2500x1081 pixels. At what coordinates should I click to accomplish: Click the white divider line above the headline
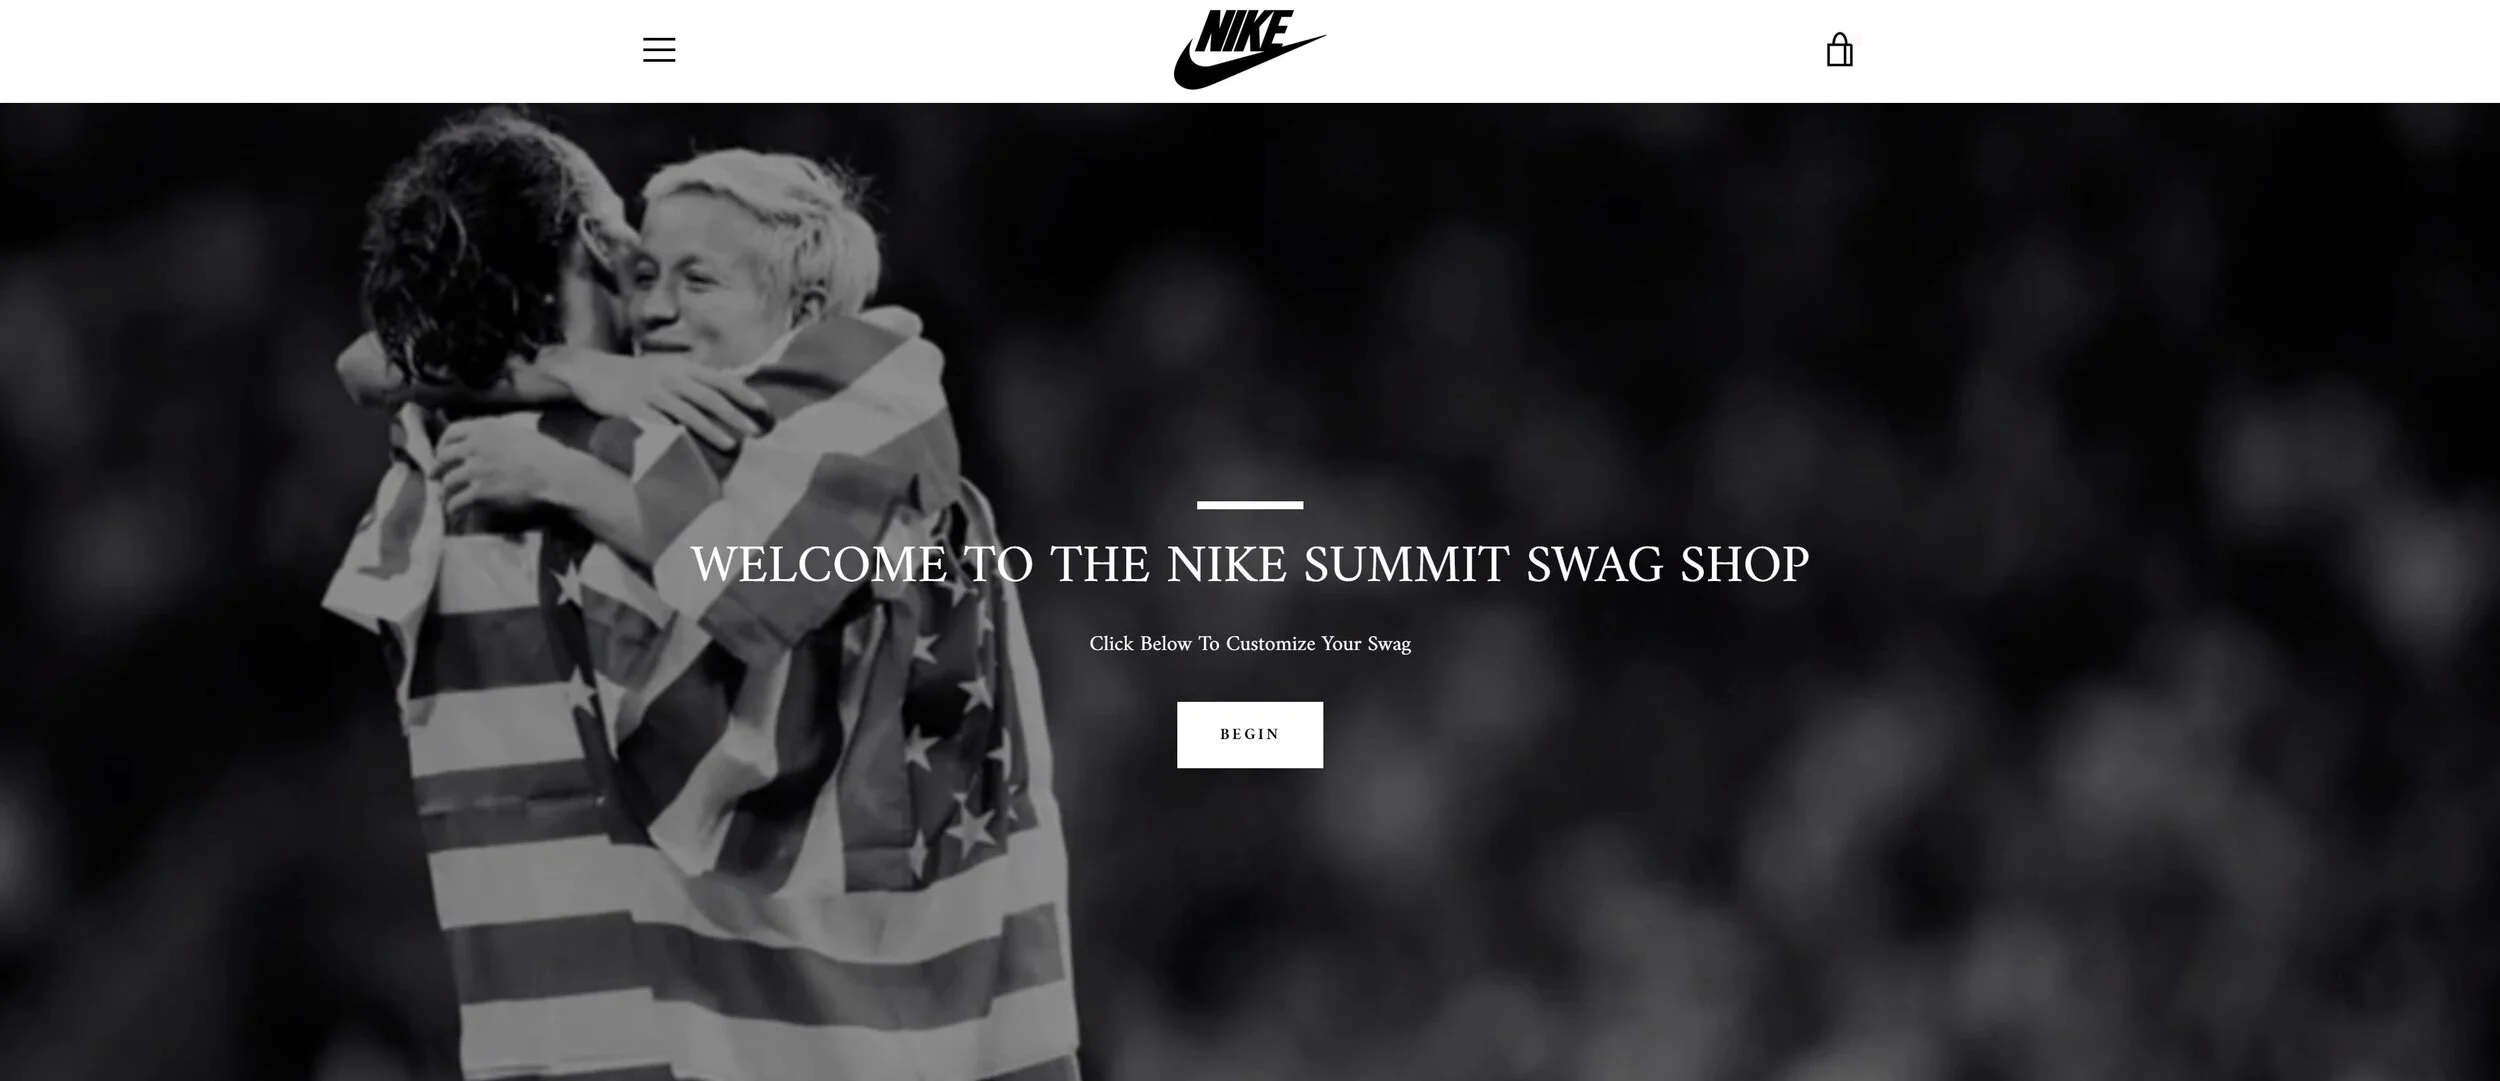[x=1250, y=505]
